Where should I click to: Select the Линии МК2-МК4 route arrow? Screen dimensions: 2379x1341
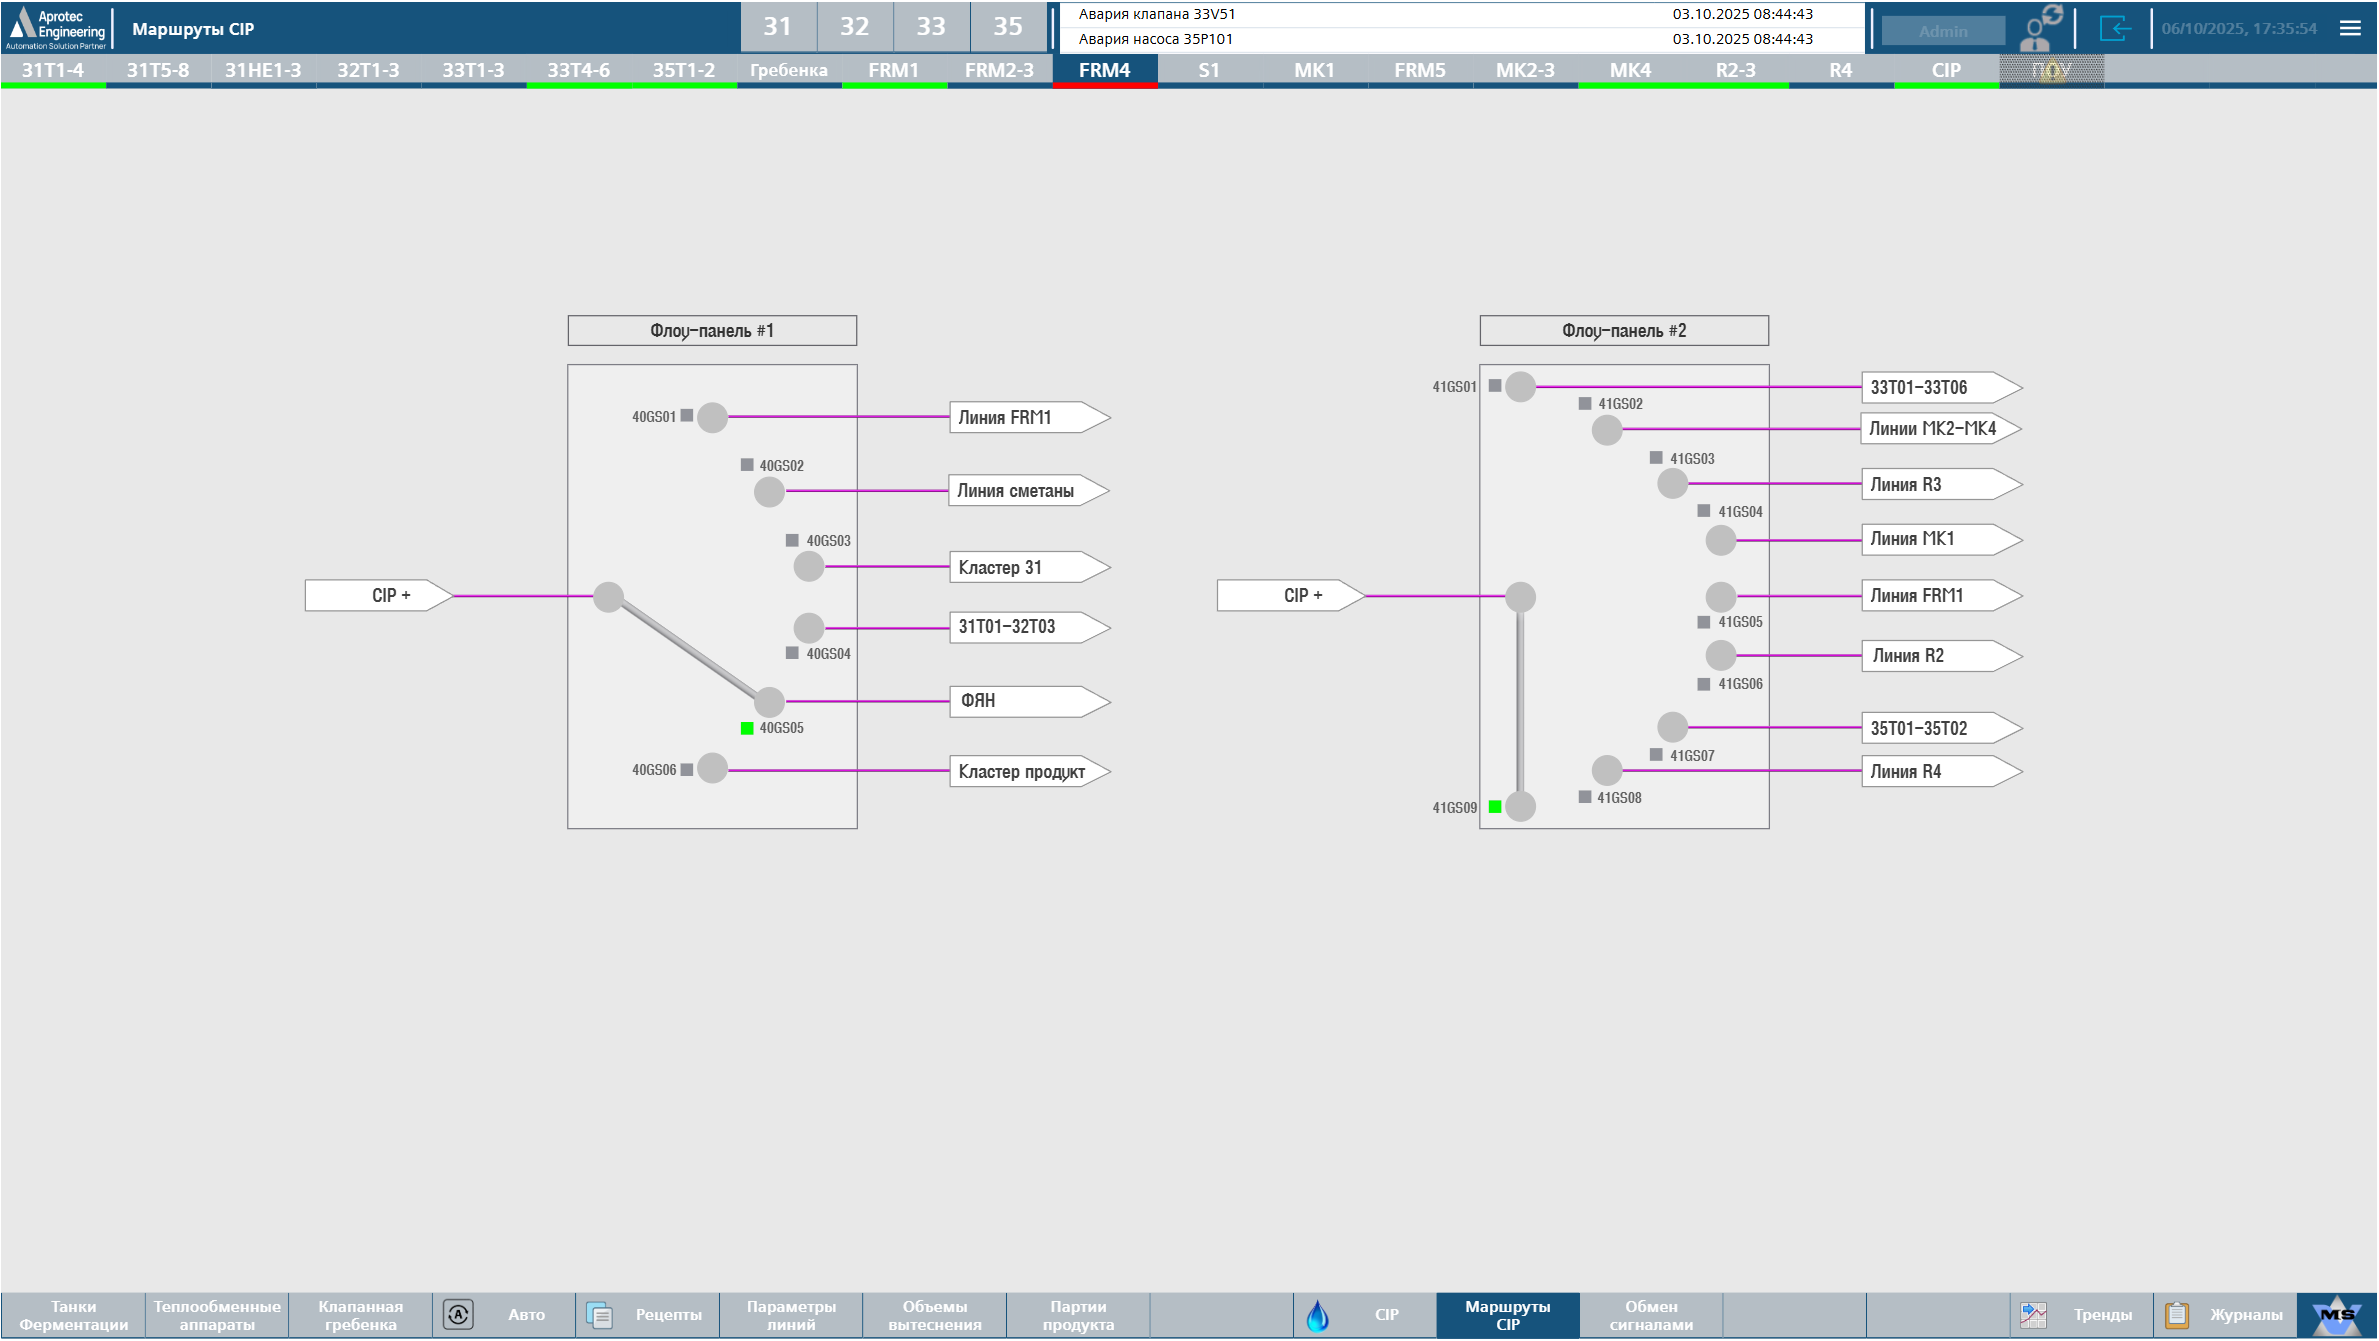[1940, 429]
